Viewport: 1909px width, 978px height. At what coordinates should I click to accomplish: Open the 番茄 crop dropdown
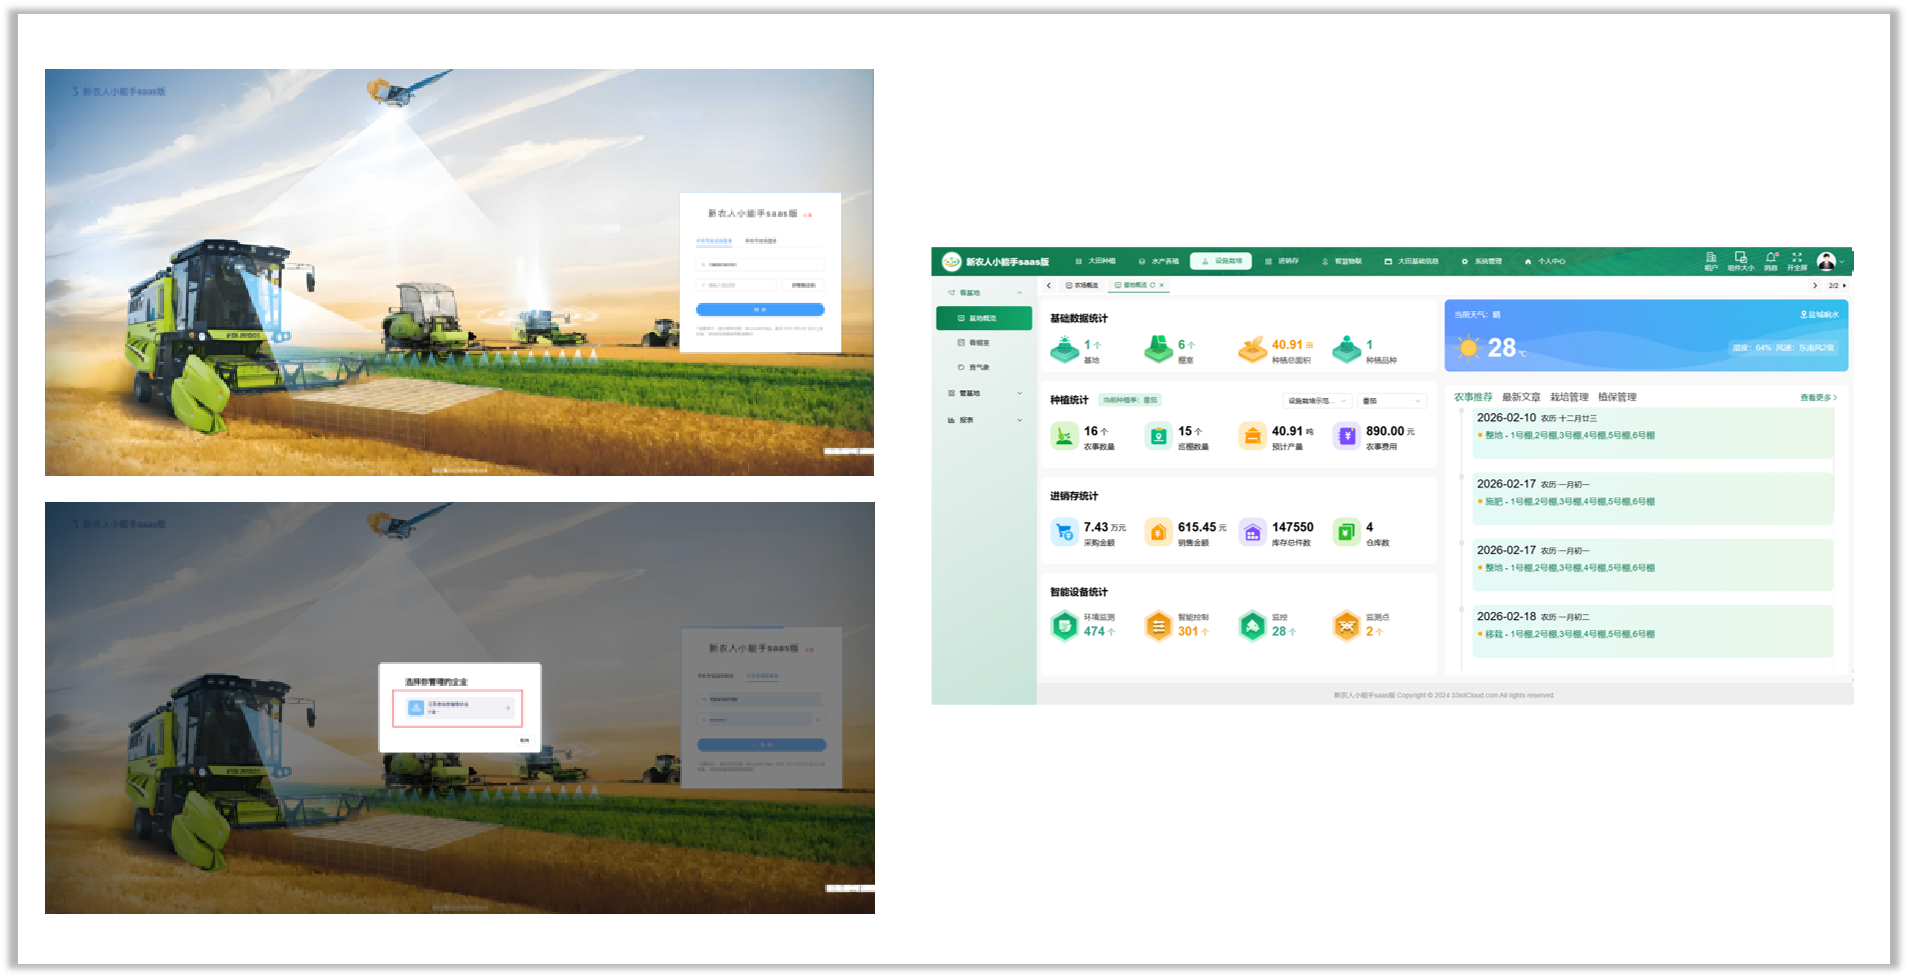coord(1393,401)
